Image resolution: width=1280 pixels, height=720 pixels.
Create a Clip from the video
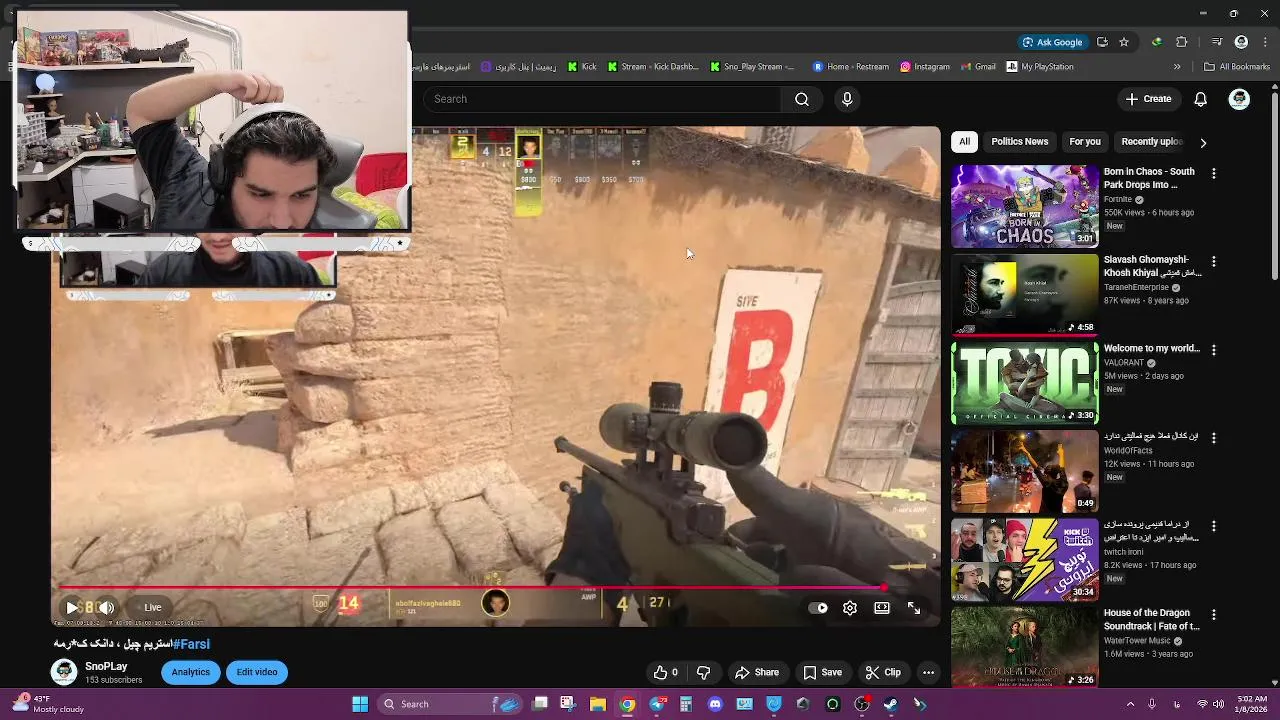(x=883, y=673)
